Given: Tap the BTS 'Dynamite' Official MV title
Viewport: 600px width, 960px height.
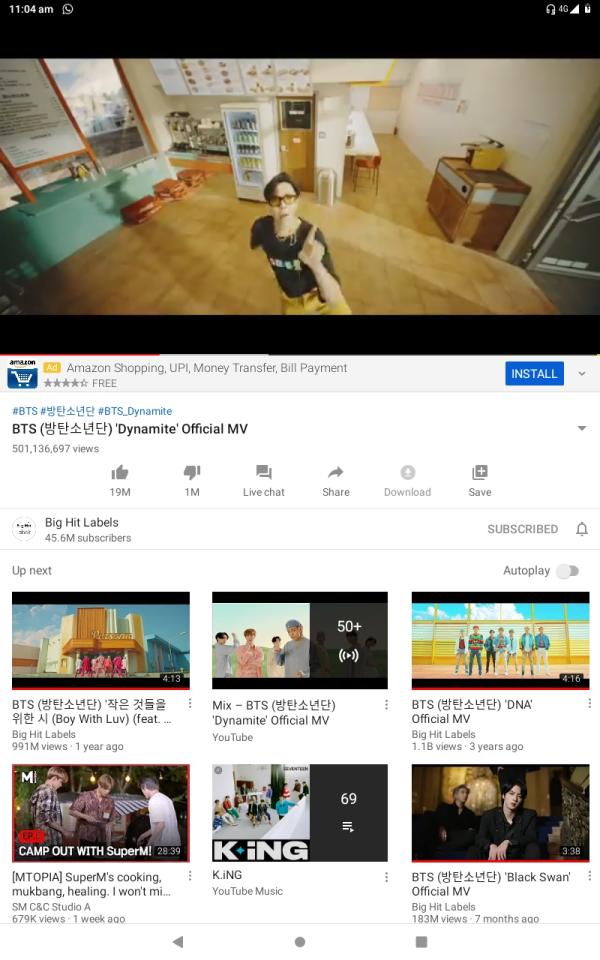Looking at the screenshot, I should pos(130,429).
